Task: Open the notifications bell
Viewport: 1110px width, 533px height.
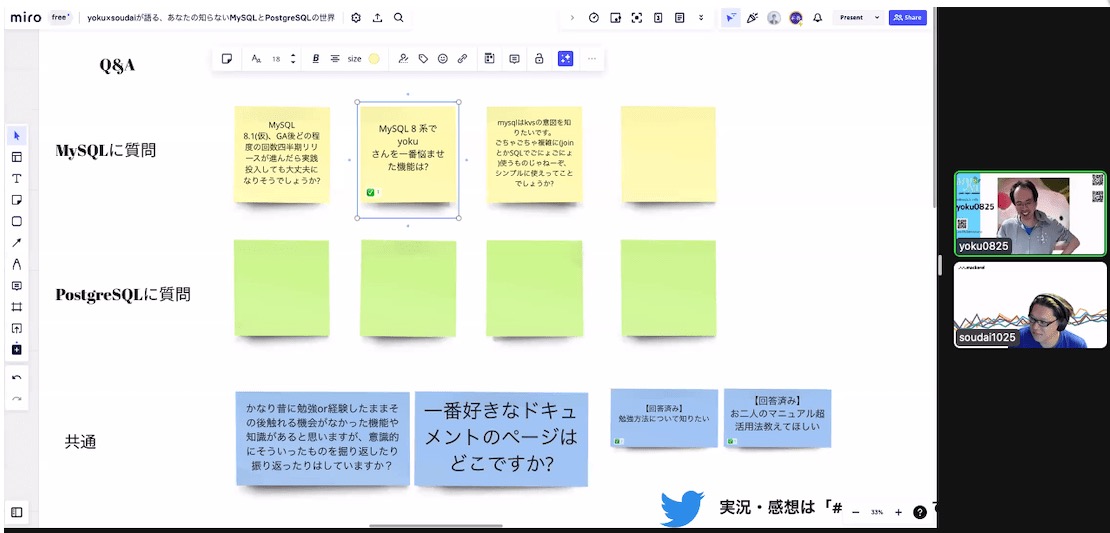Action: tap(817, 18)
